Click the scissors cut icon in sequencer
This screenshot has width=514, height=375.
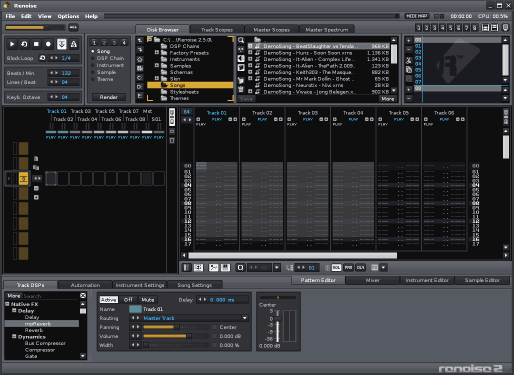click(x=409, y=61)
